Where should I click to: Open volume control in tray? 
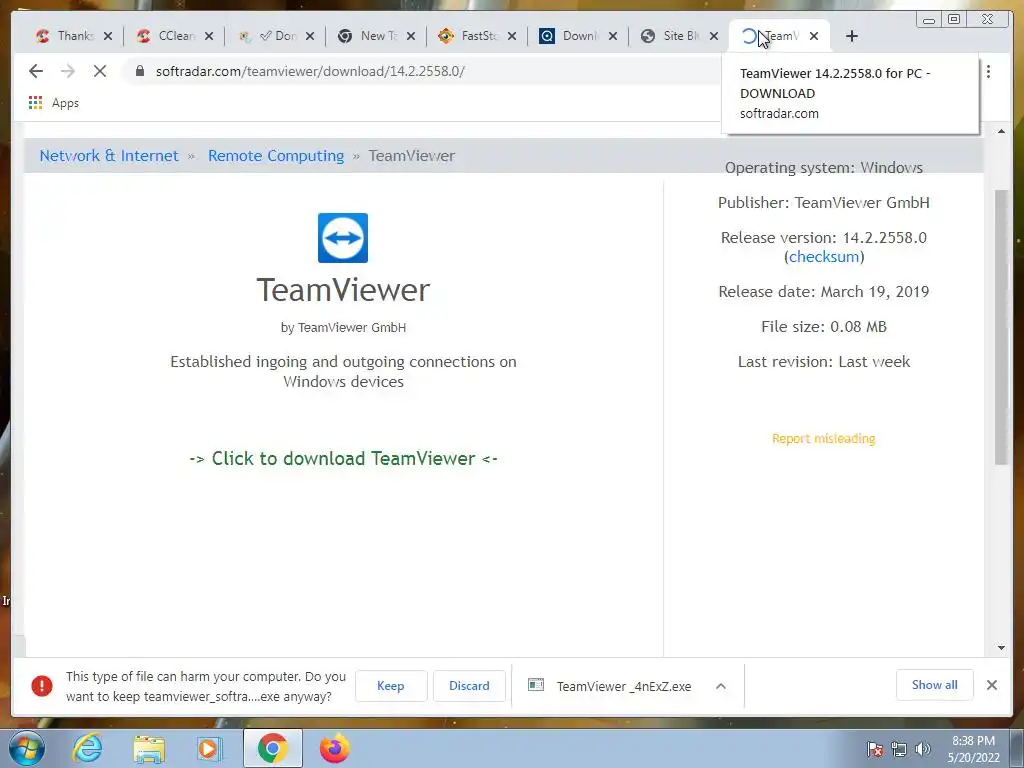923,749
